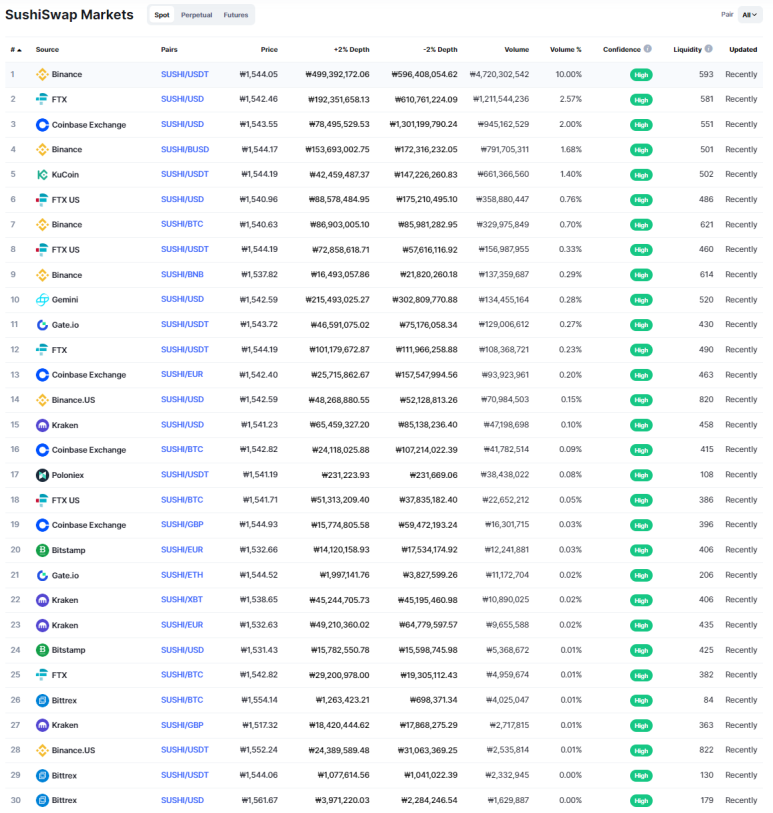Click High confidence badge in row 17
This screenshot has width=773, height=813.
tap(641, 475)
